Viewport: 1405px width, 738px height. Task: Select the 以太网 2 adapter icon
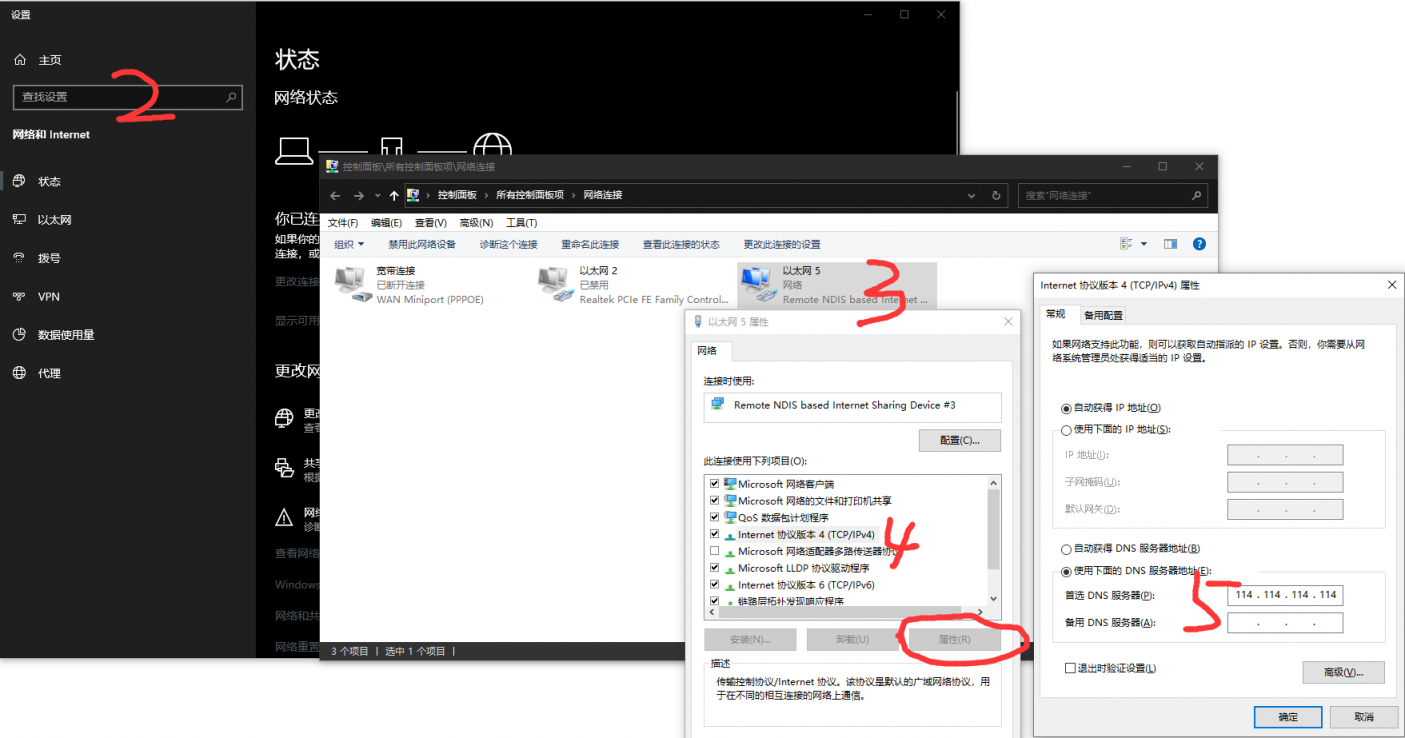pyautogui.click(x=554, y=284)
